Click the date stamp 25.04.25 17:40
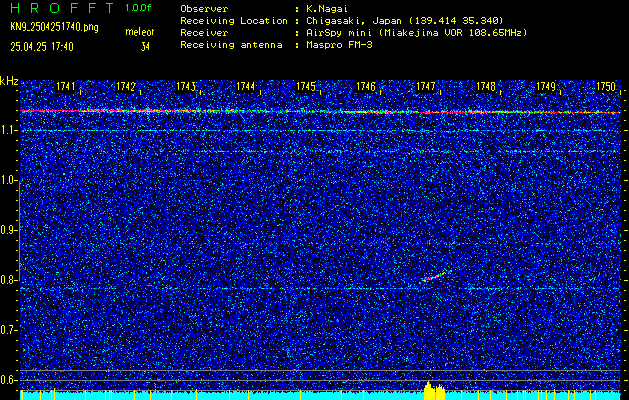 coord(42,47)
